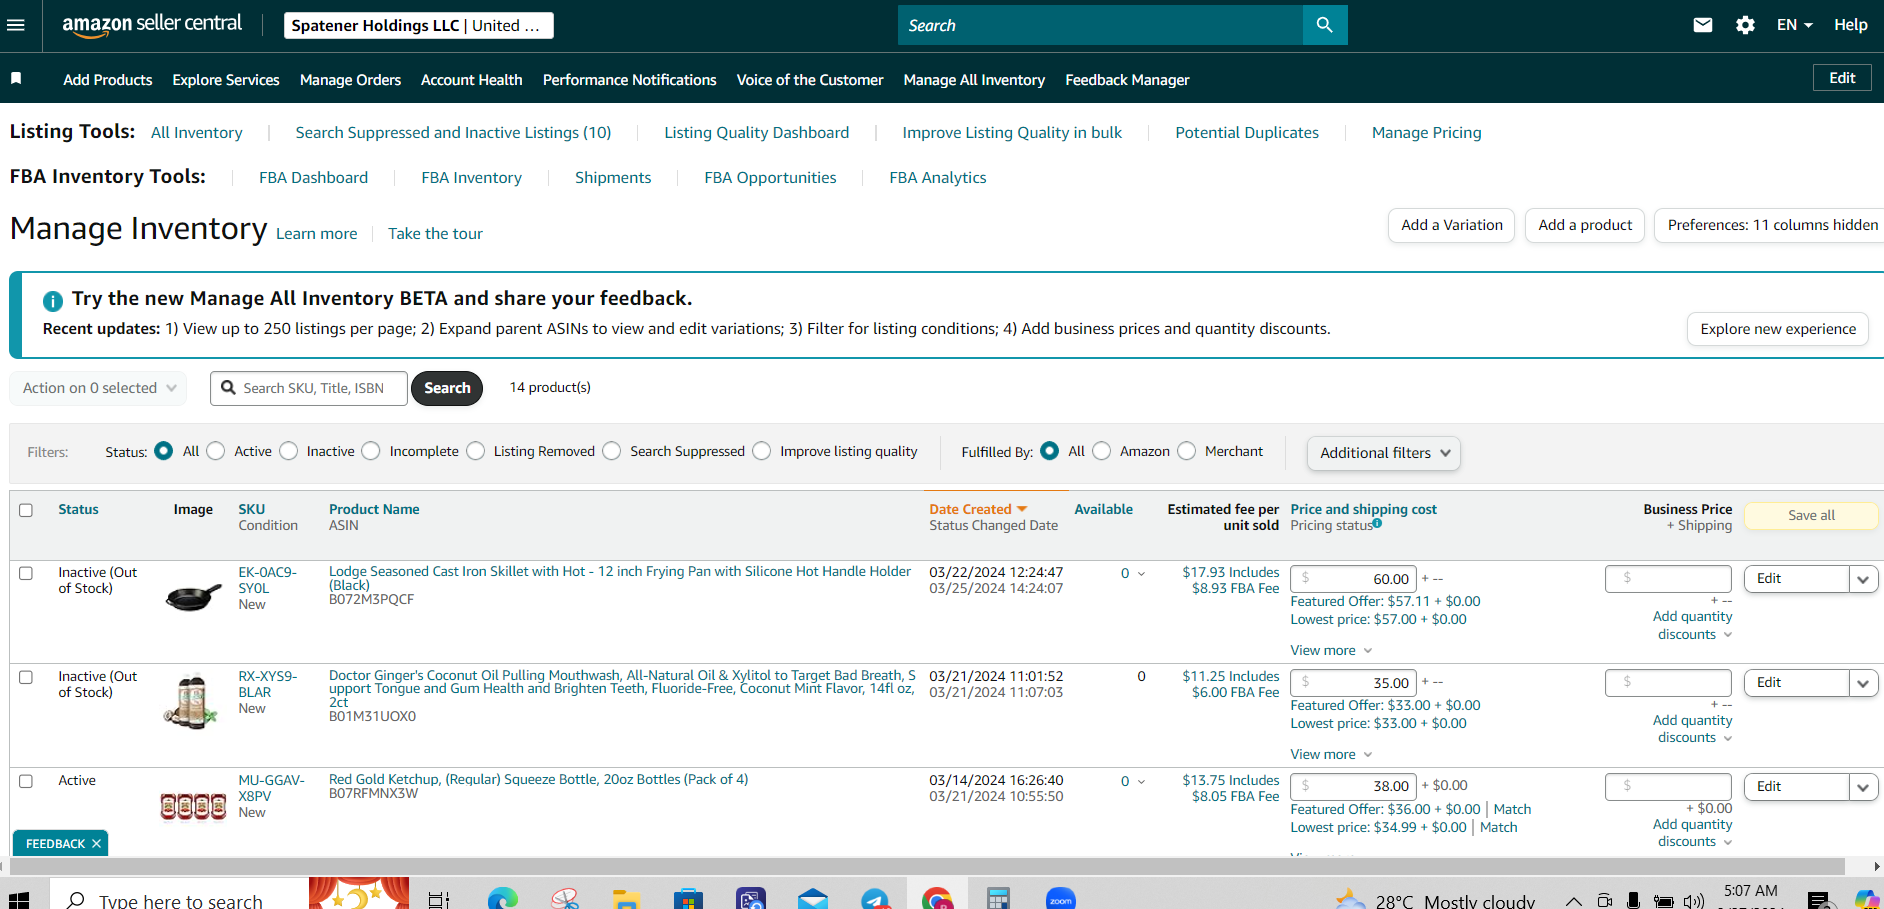Open Telegram from the taskbar
This screenshot has height=909, width=1884.
pyautogui.click(x=875, y=900)
